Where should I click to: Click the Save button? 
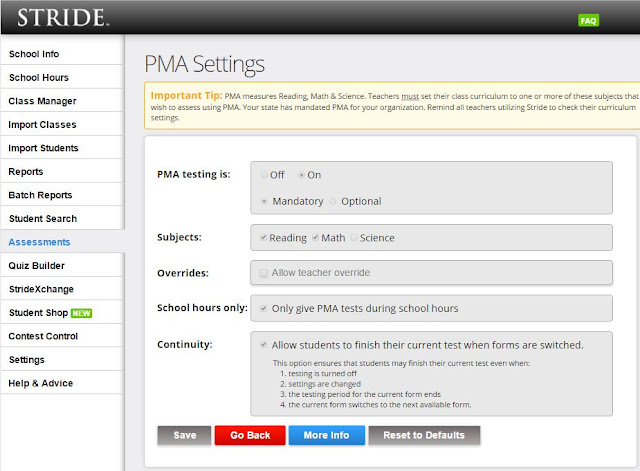(x=184, y=435)
